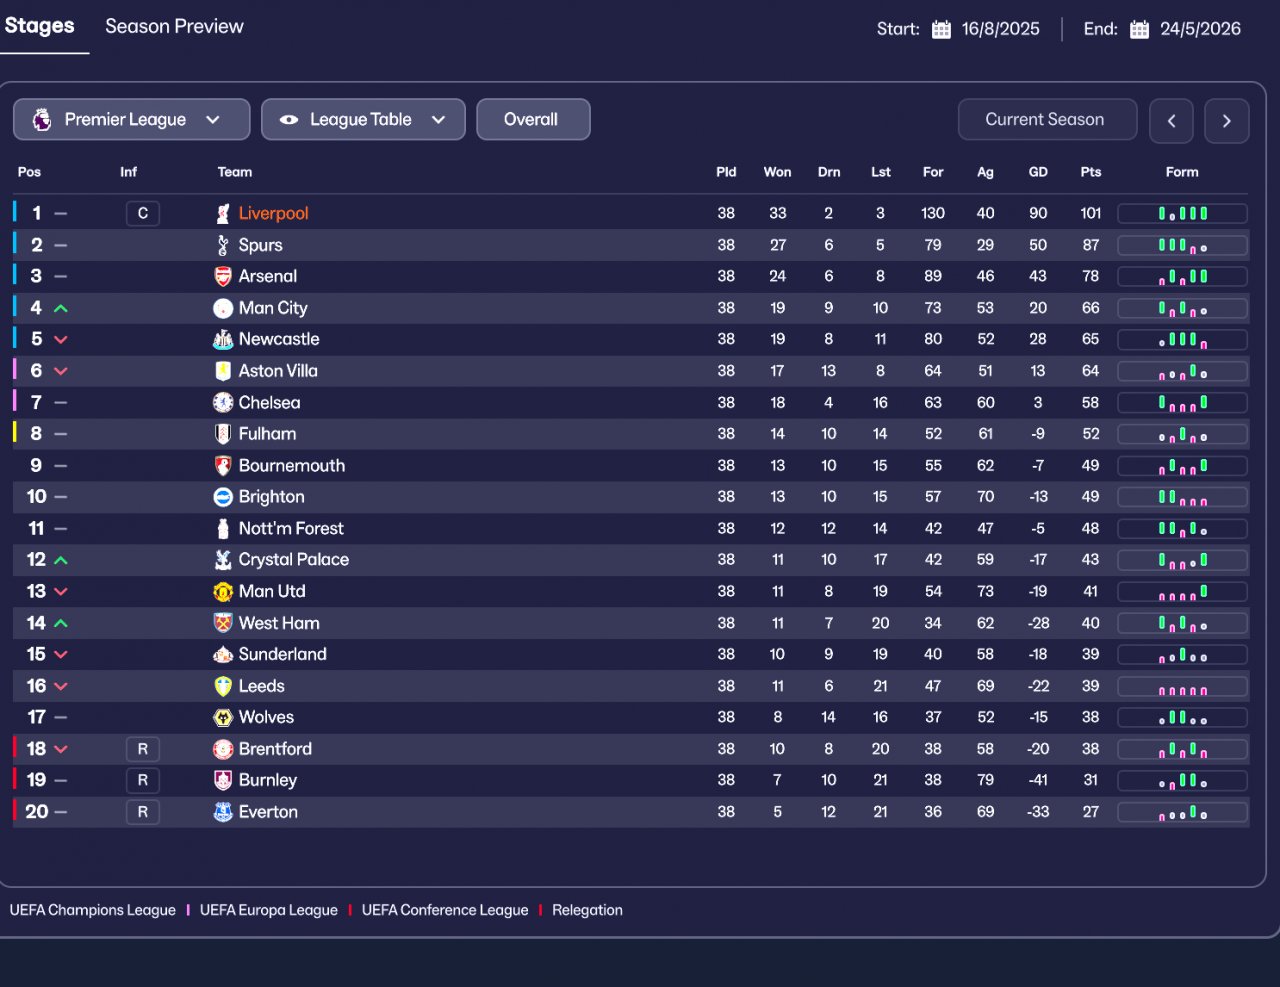Click the Liverpool club crest icon
Screen dimensions: 1280x987
(223, 214)
